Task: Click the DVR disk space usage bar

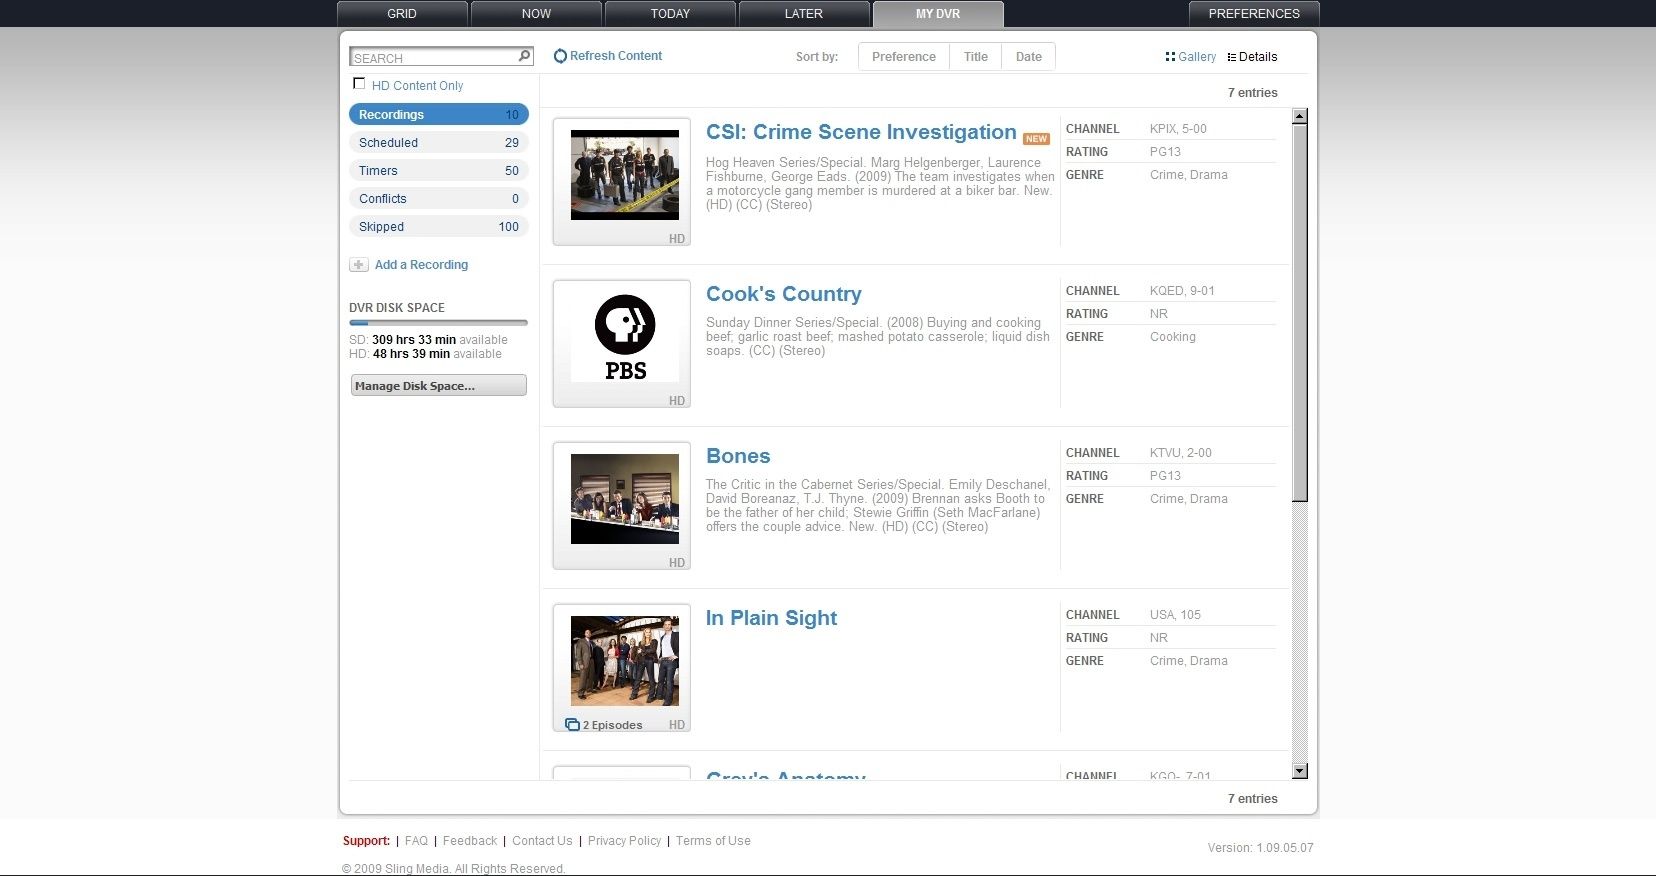Action: point(438,323)
